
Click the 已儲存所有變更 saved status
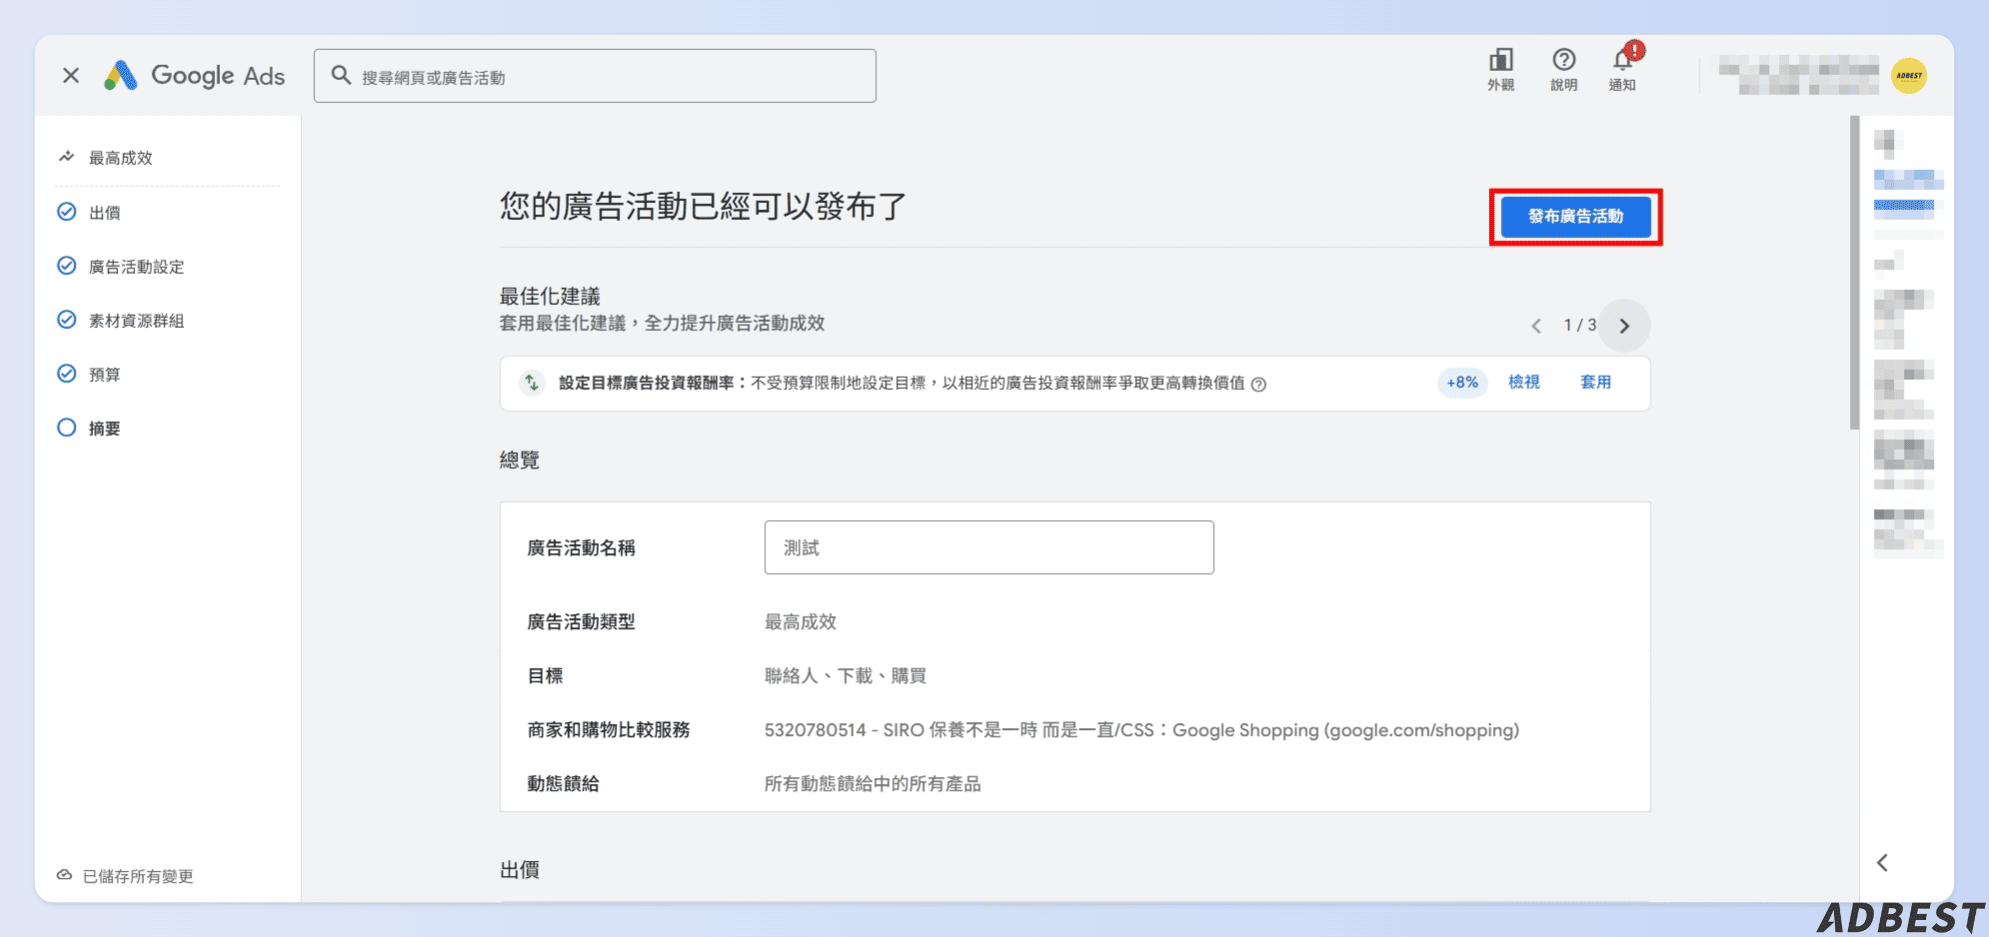click(x=138, y=876)
